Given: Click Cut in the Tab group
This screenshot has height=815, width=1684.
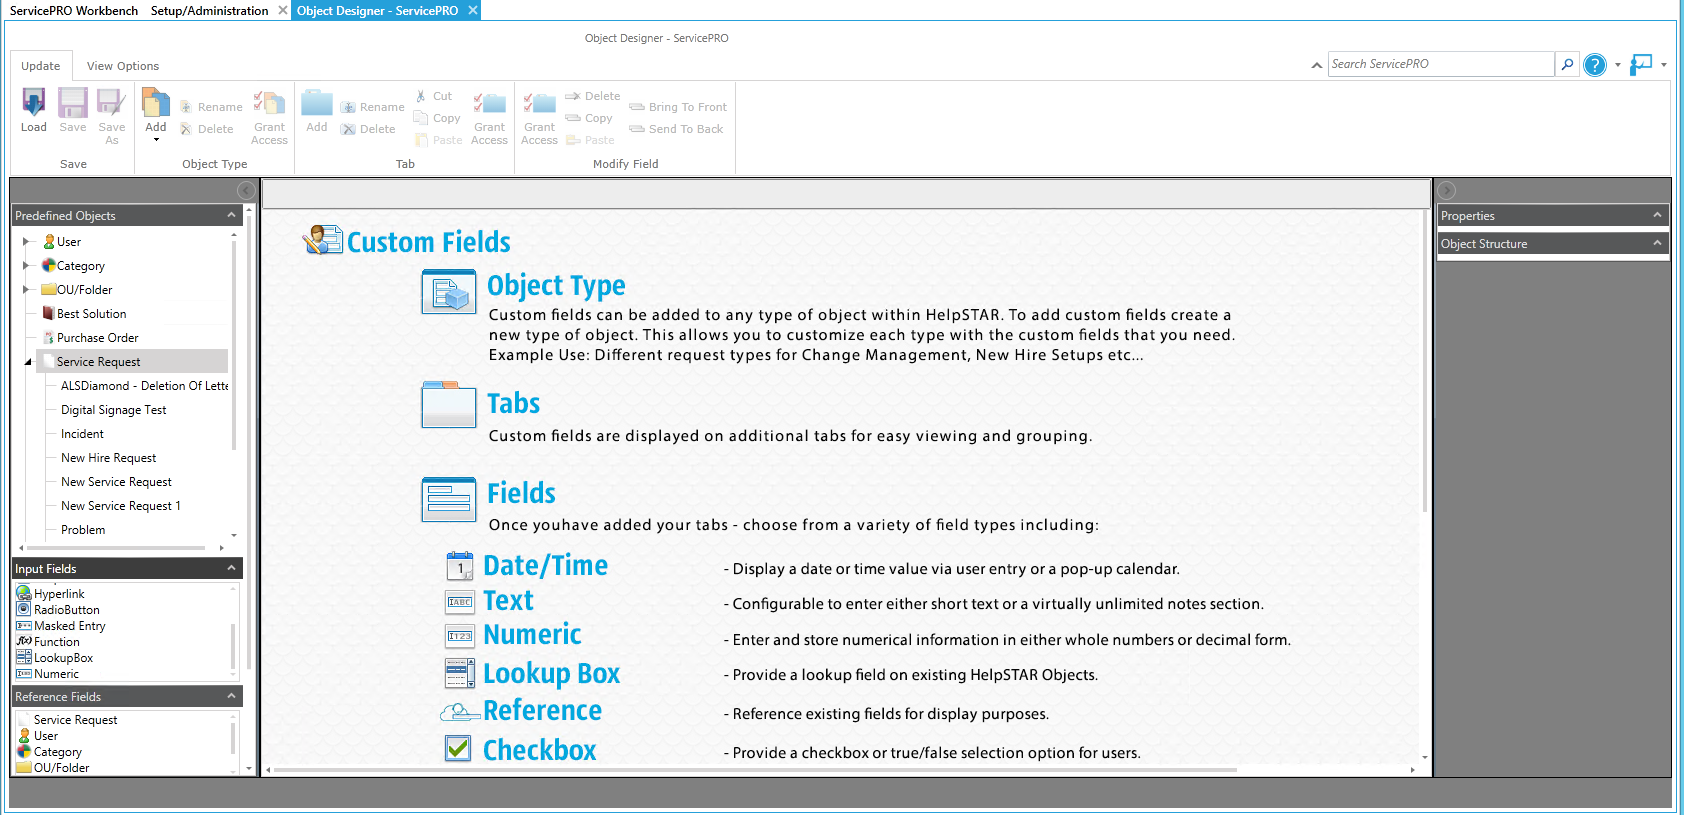Looking at the screenshot, I should coord(434,96).
